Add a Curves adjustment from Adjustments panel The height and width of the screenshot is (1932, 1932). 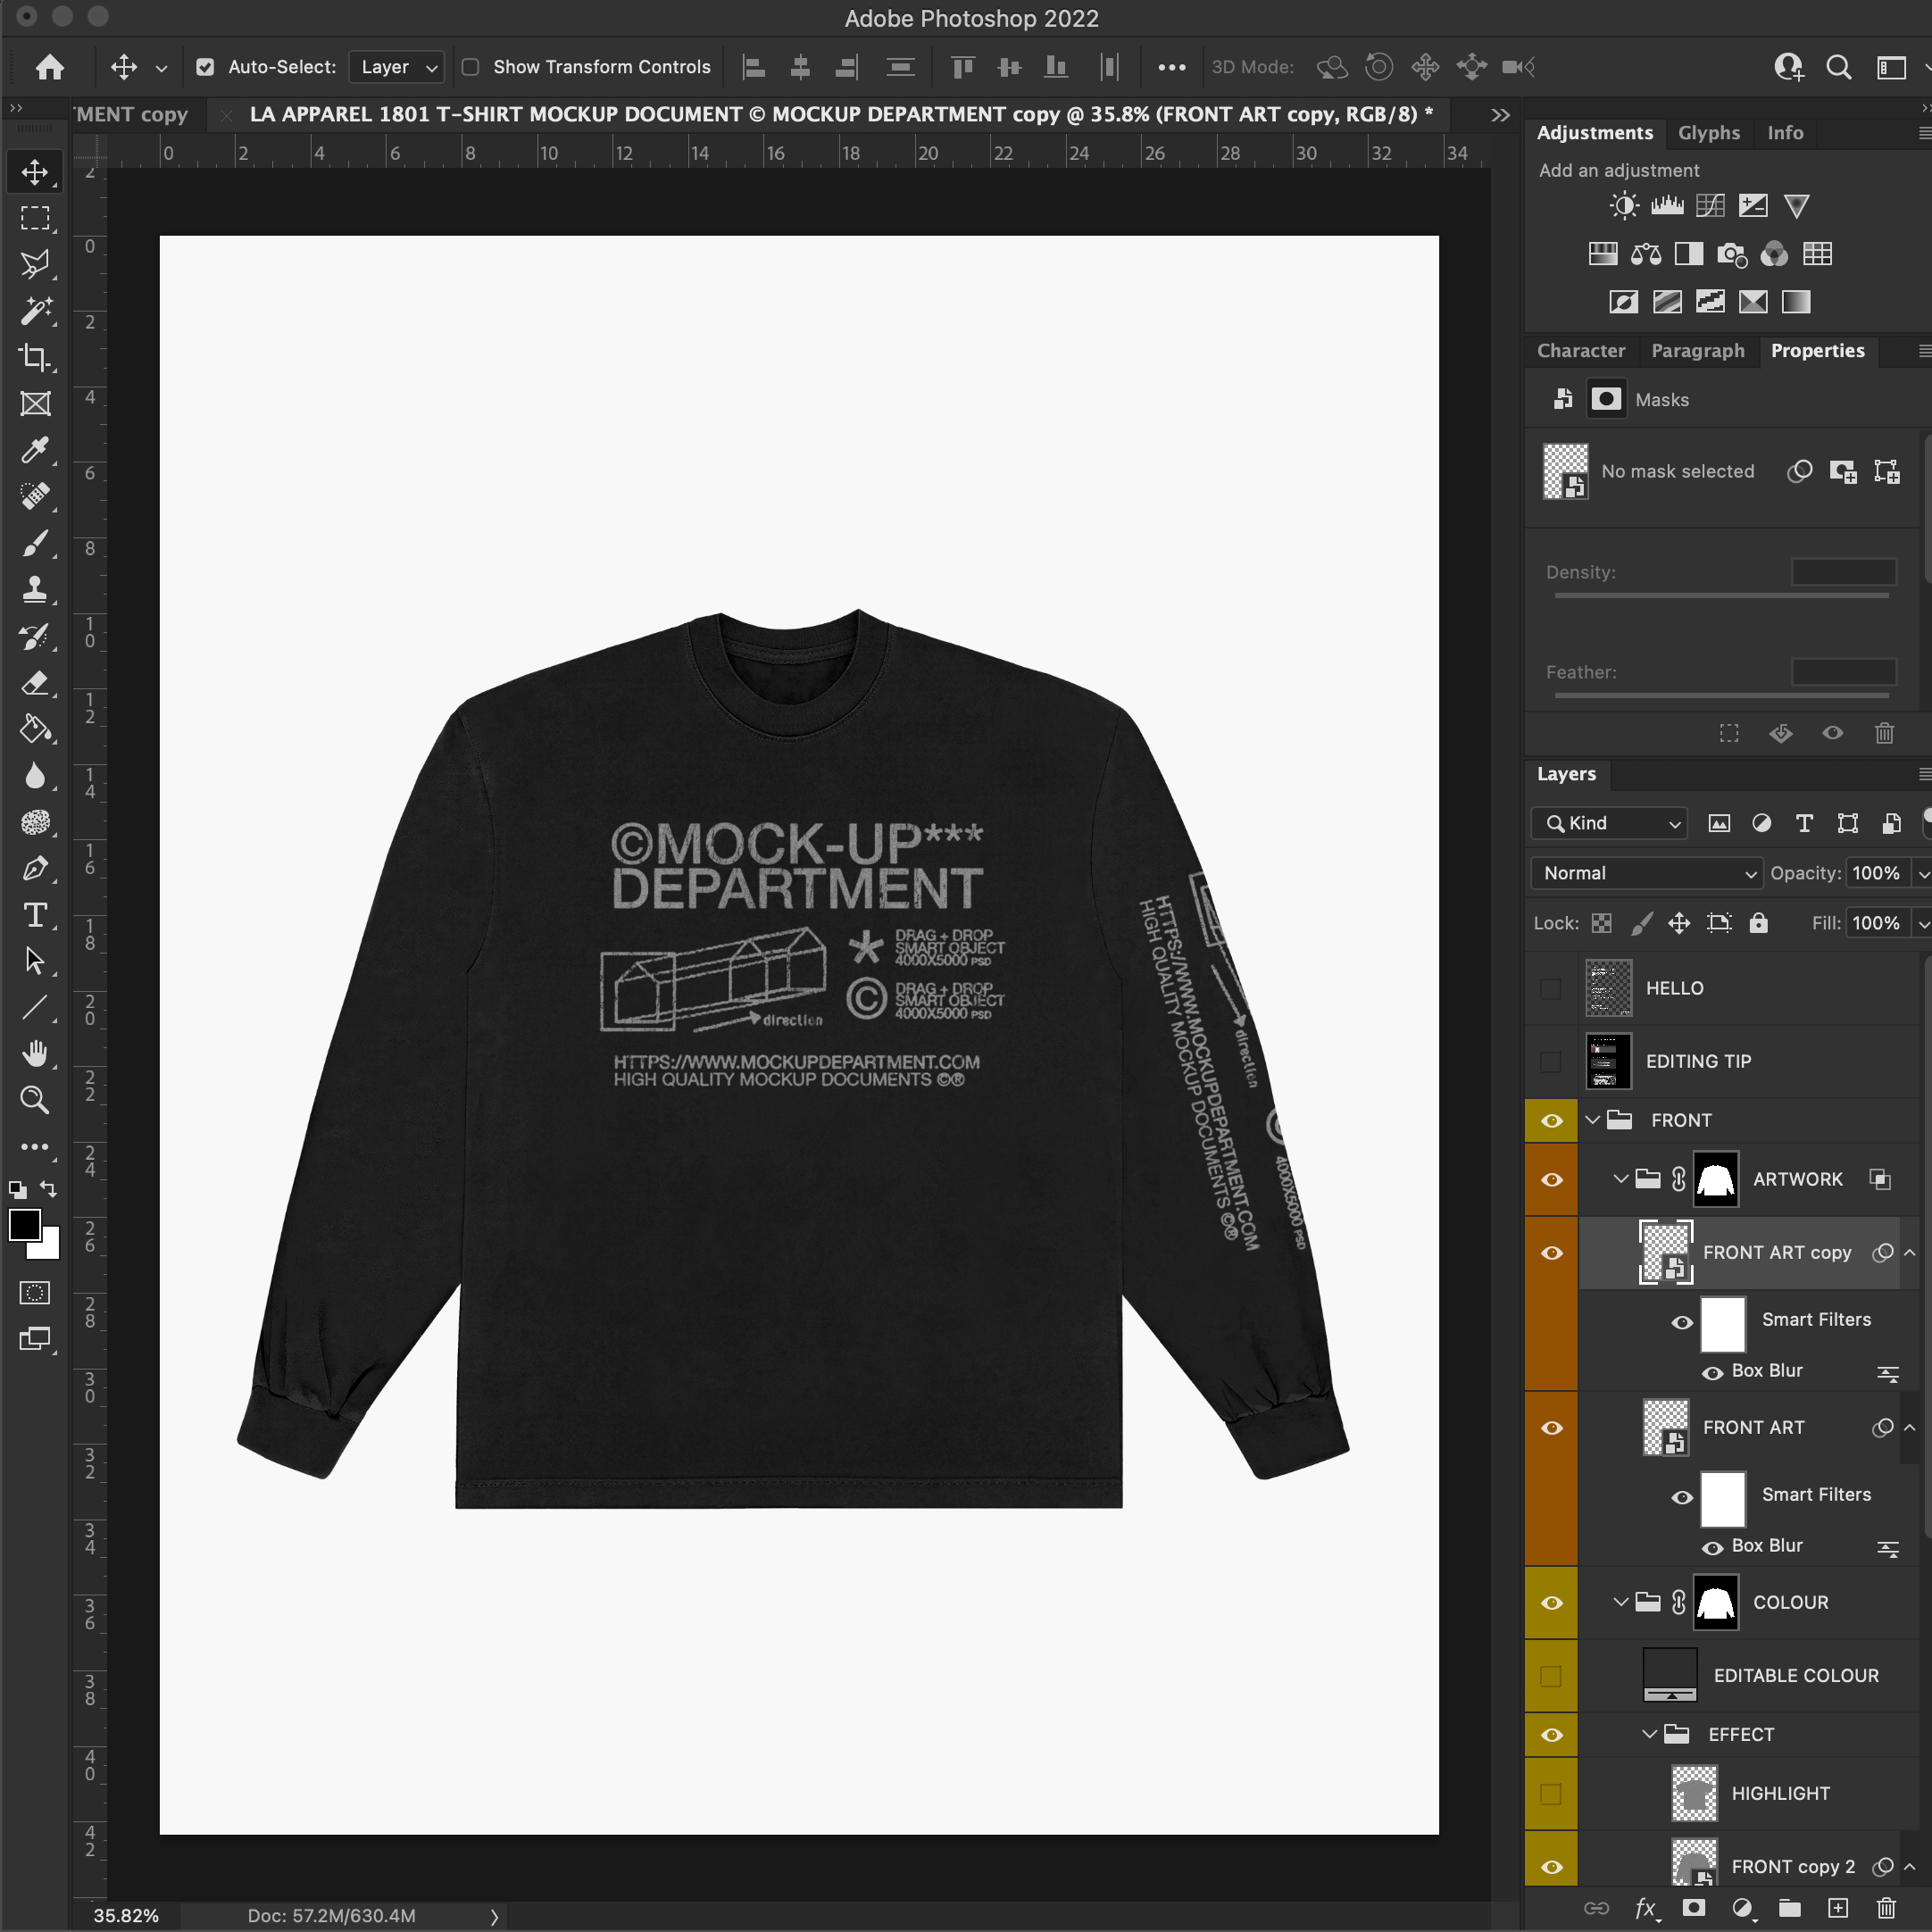[1711, 205]
